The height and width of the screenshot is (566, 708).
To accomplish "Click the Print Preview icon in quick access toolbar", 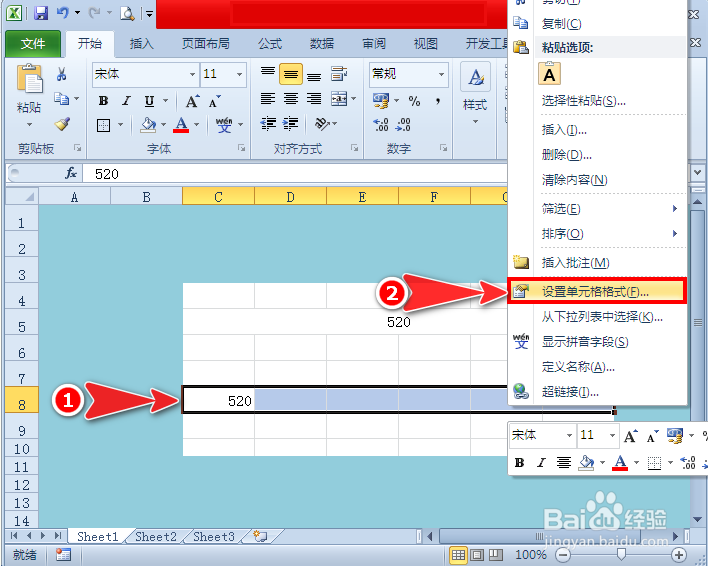I will [127, 14].
